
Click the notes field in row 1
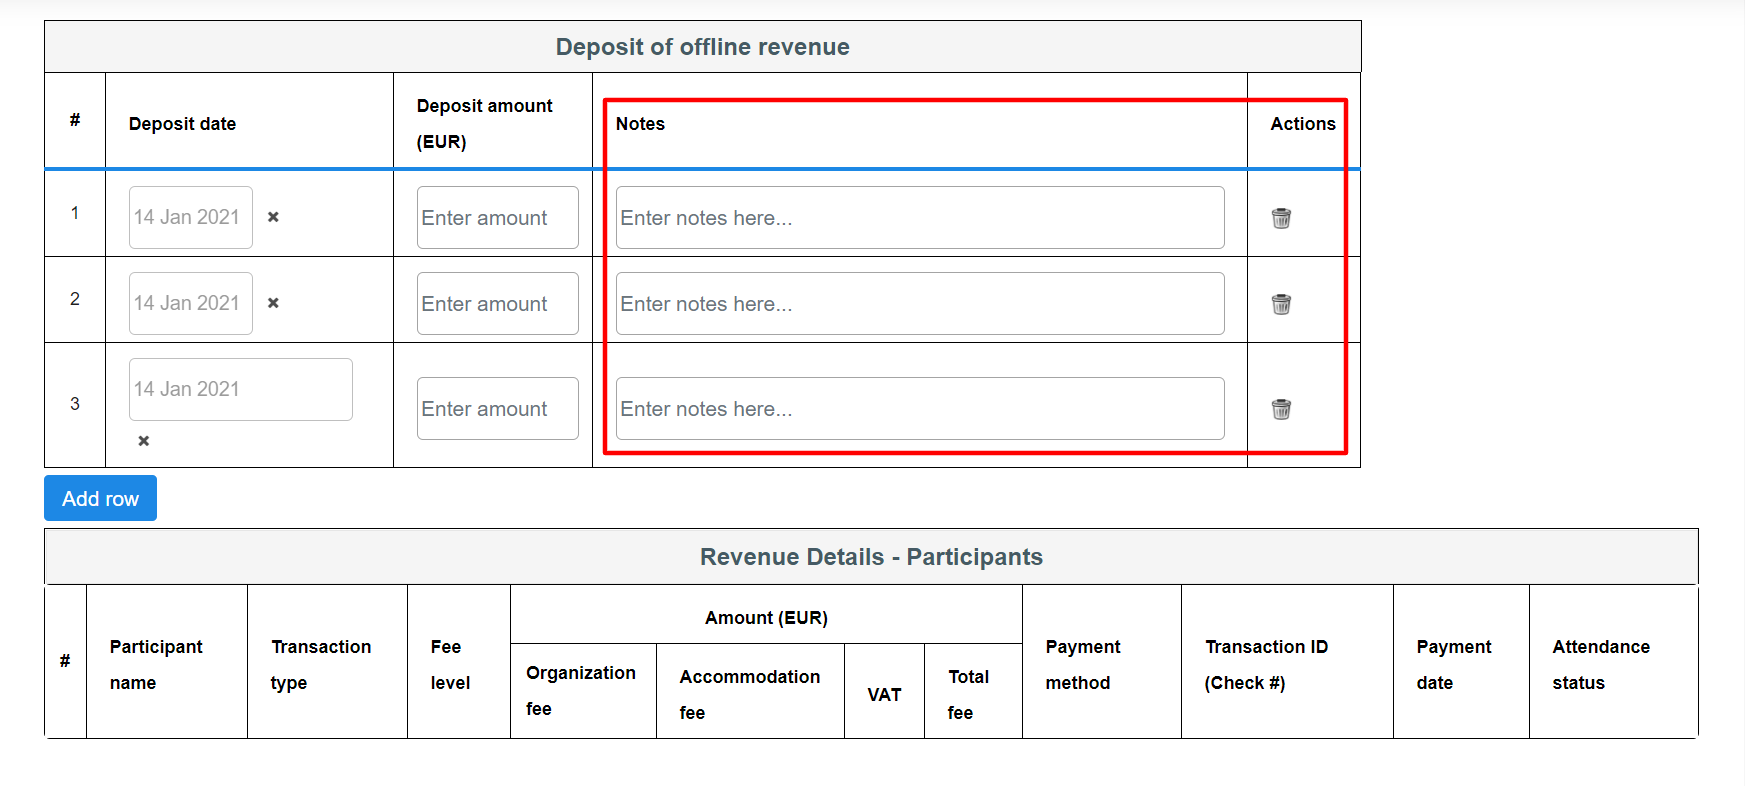pos(920,217)
